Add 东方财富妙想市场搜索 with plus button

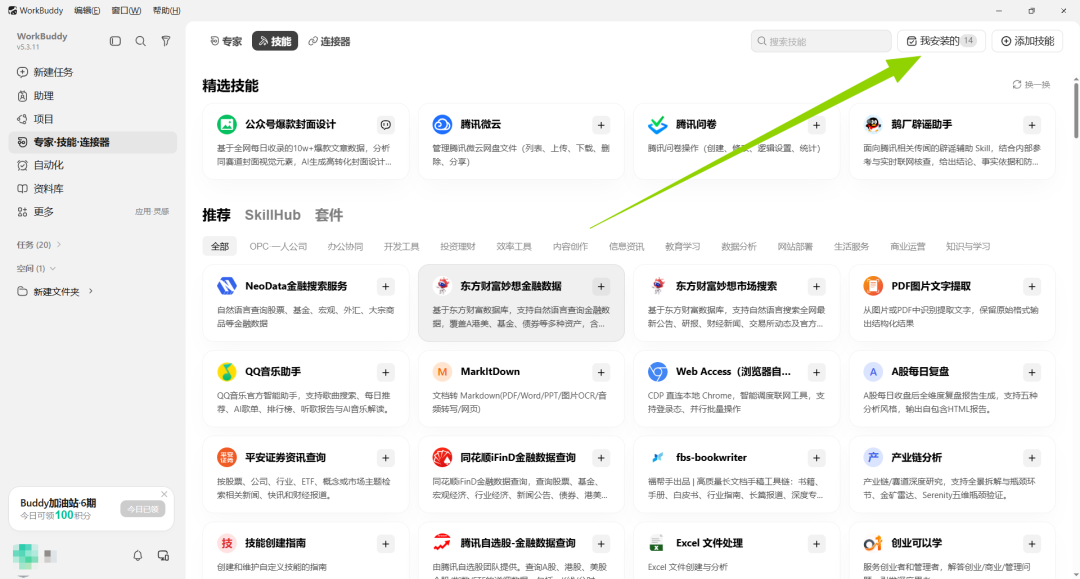(x=816, y=286)
